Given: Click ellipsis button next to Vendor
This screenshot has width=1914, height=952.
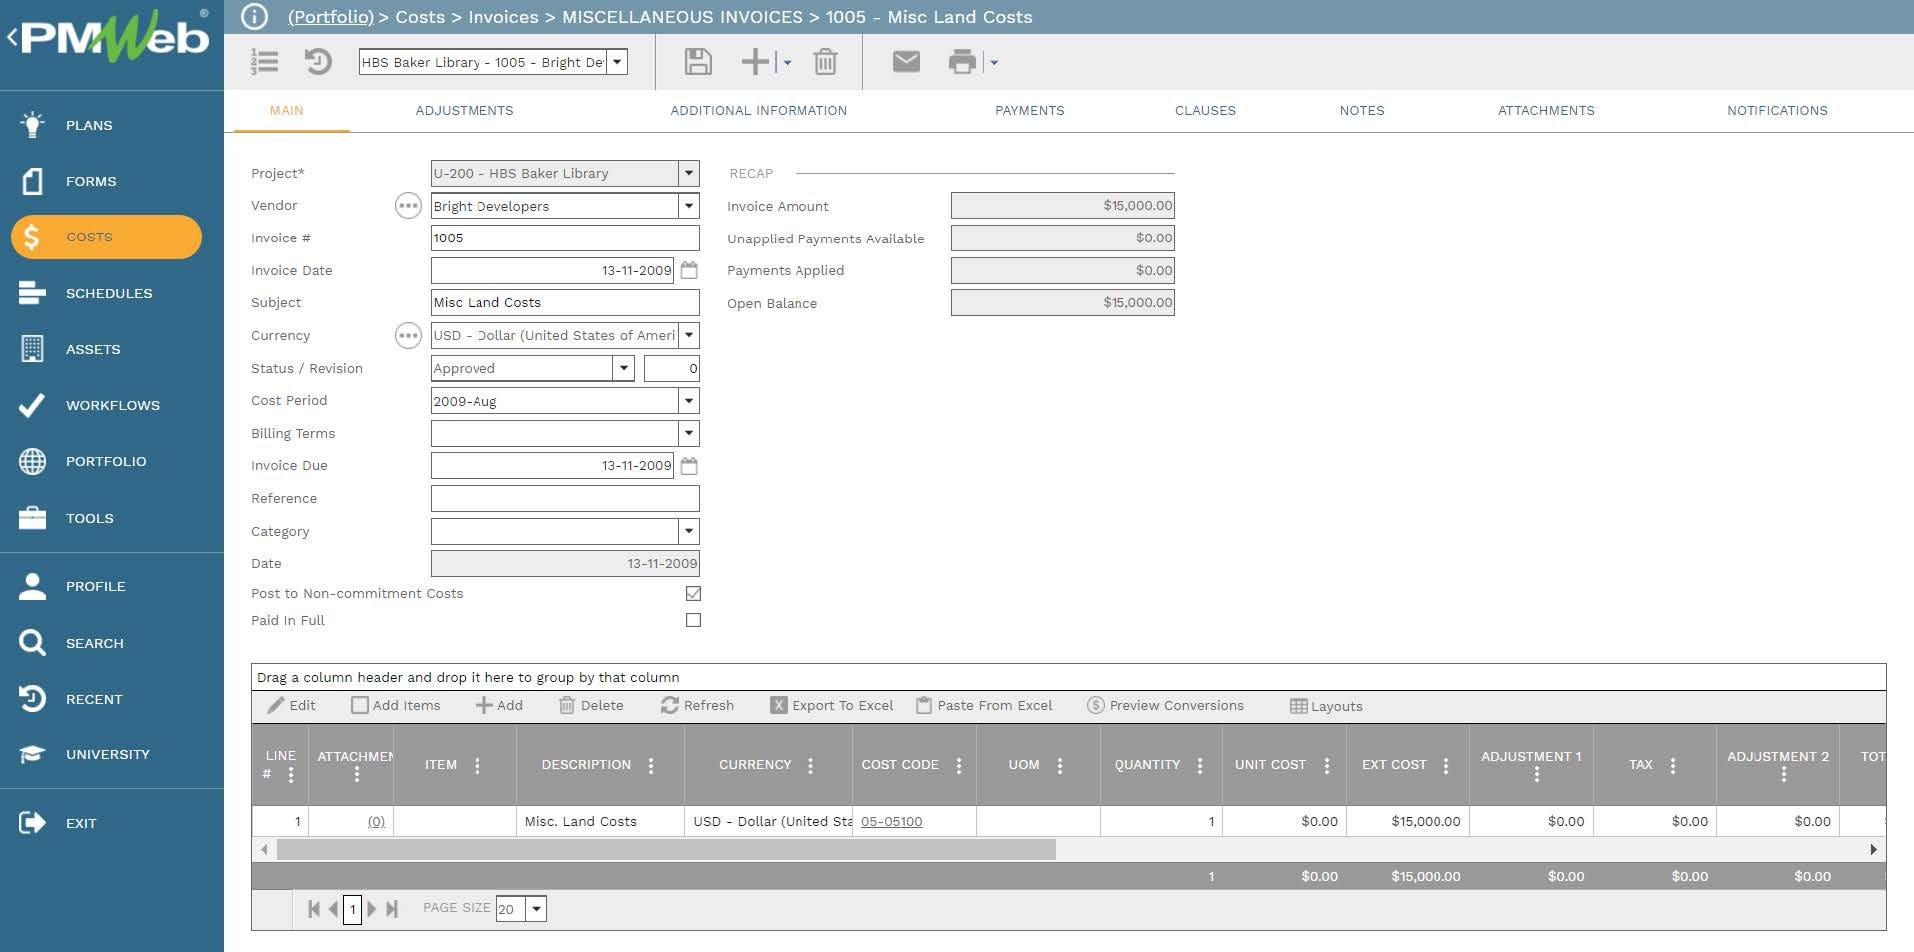Looking at the screenshot, I should click(x=408, y=206).
